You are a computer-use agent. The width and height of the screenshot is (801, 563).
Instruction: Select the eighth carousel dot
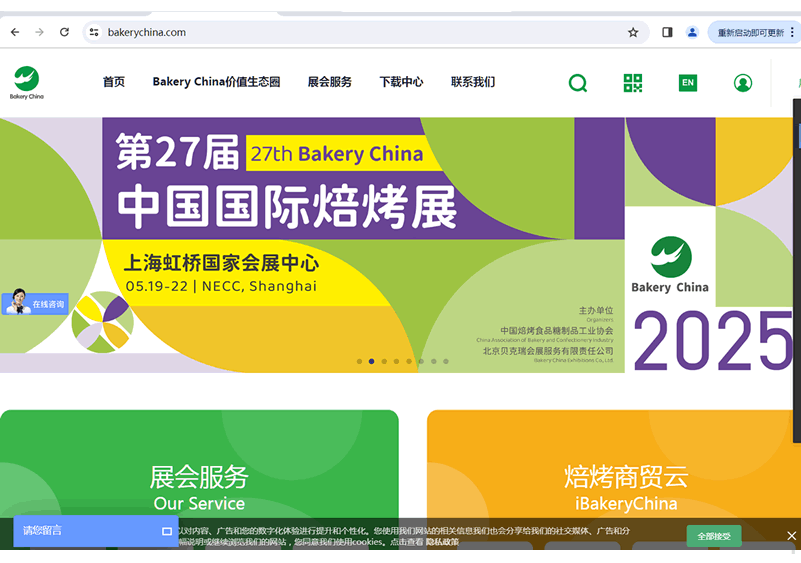click(446, 361)
